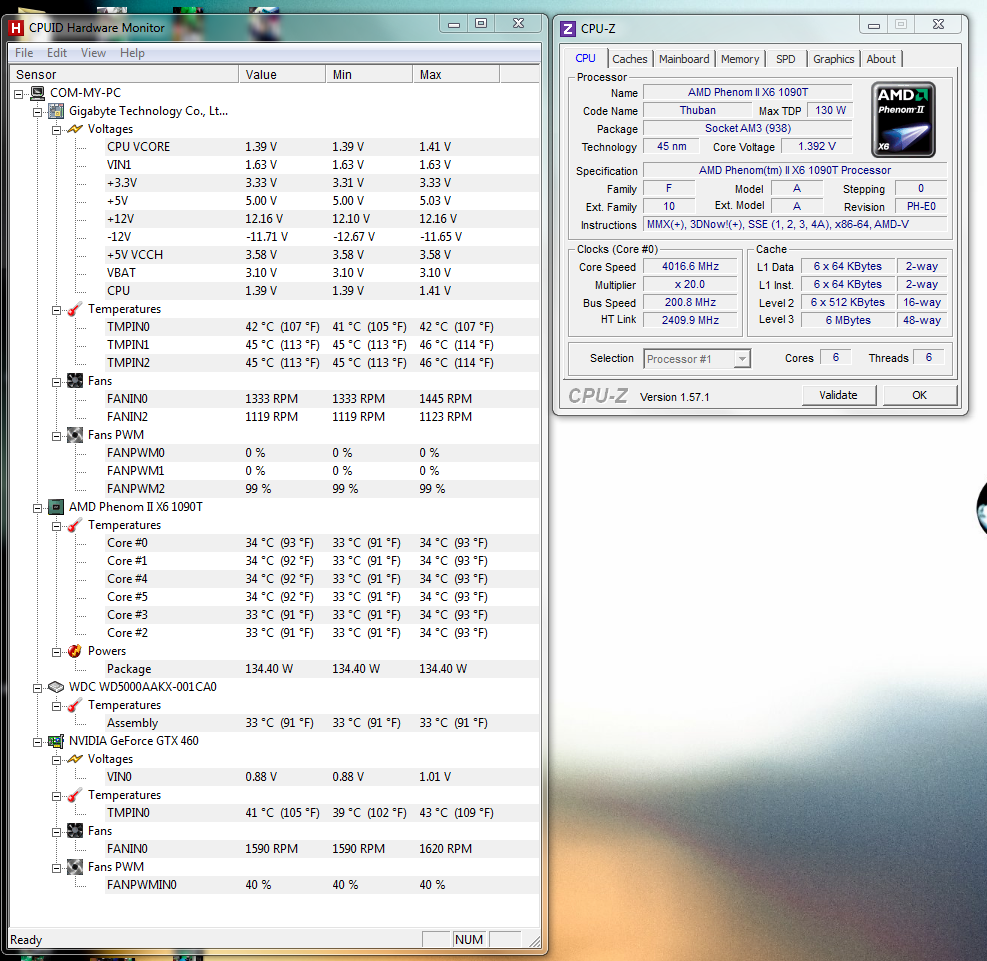The height and width of the screenshot is (961, 987).
Task: Open the View menu in Hardware Monitor
Action: pos(93,53)
